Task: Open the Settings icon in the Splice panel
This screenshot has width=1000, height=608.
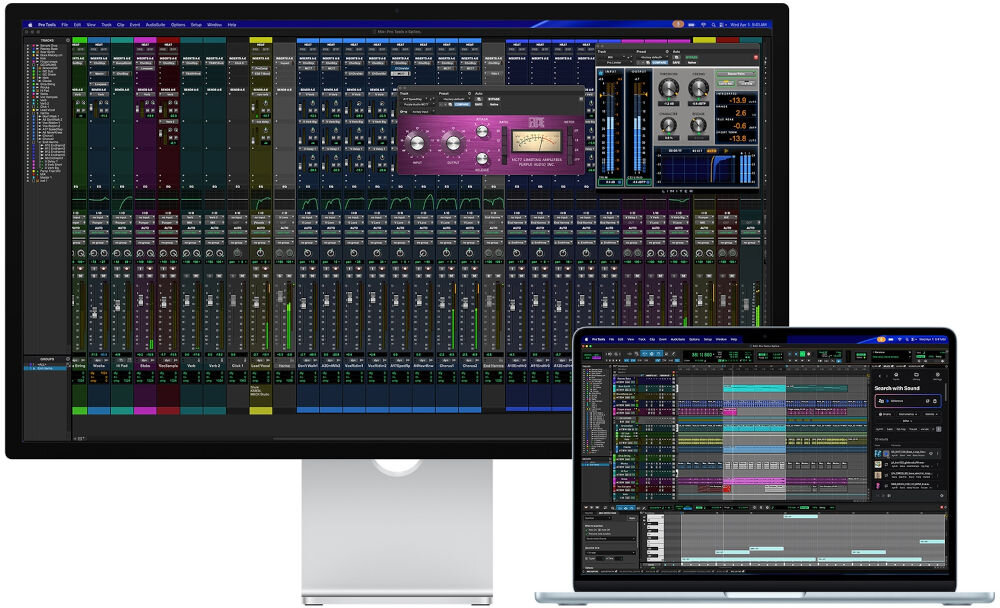Action: point(937,373)
